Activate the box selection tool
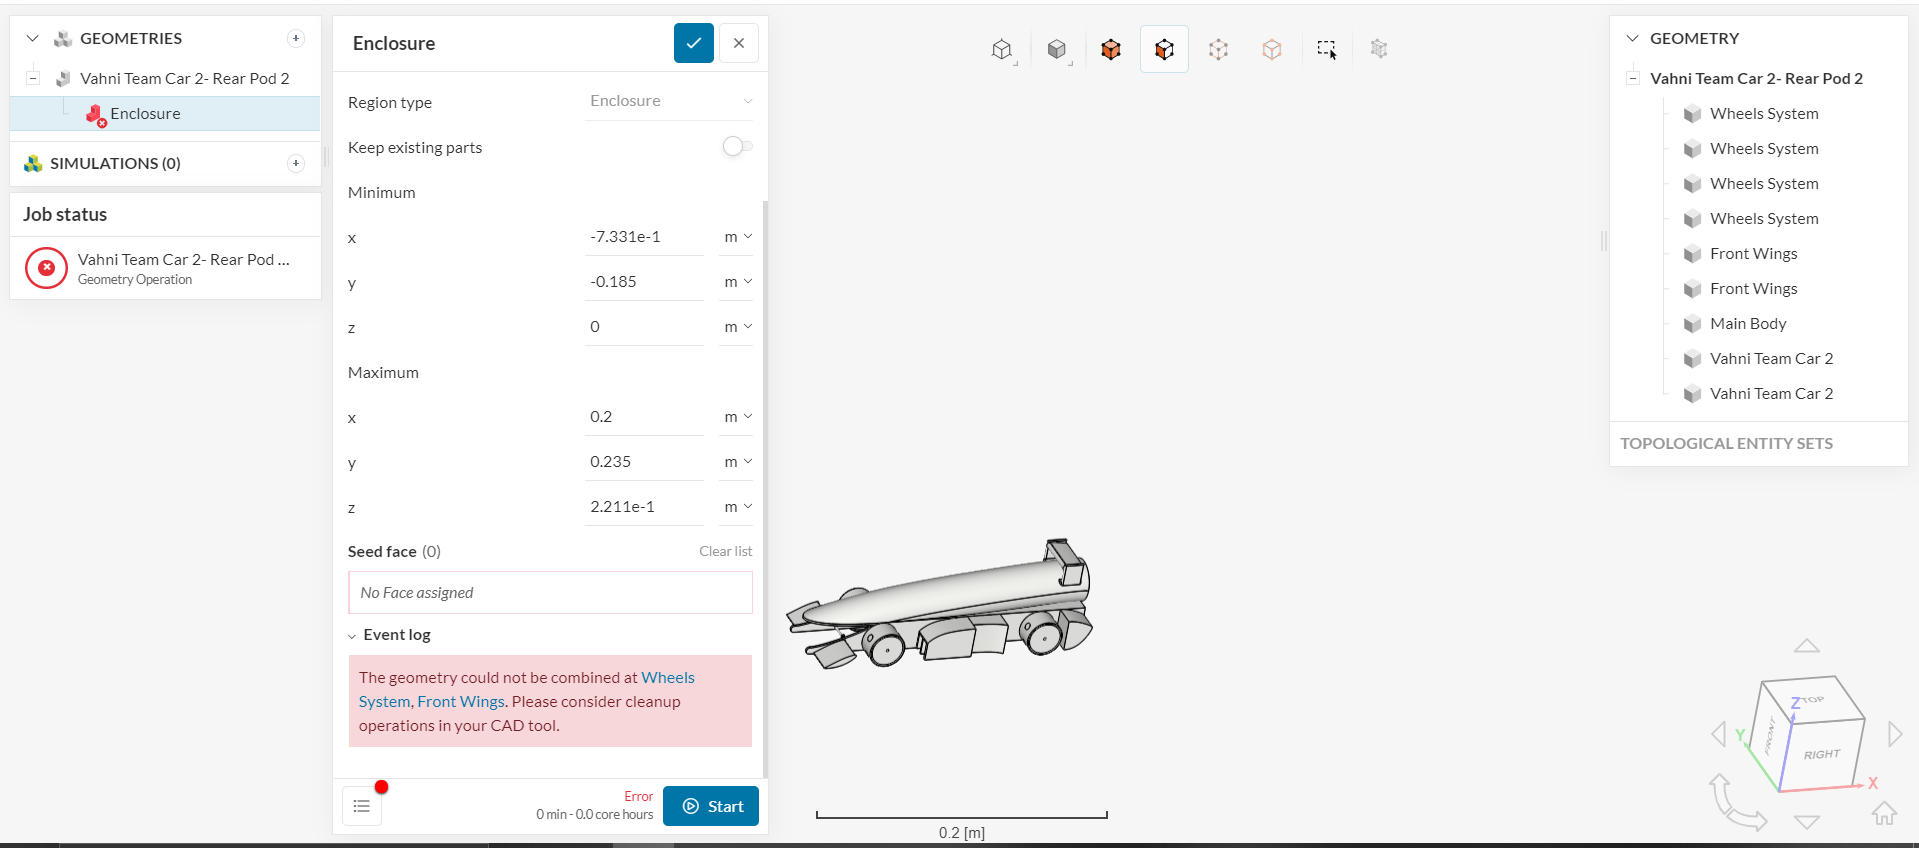Screen dimensions: 1919x848 (x=1327, y=49)
